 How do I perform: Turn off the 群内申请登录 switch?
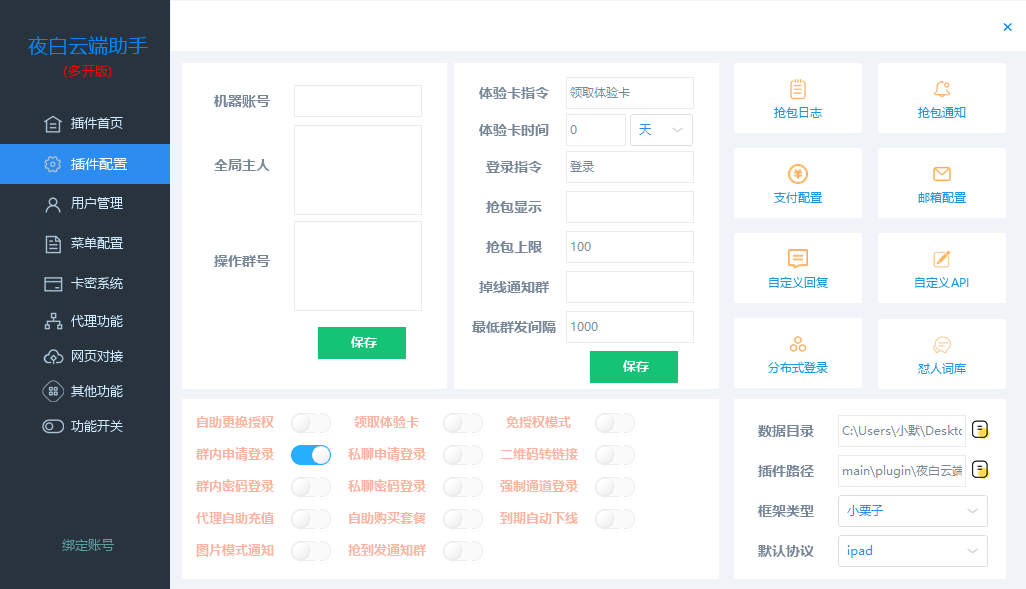click(311, 455)
